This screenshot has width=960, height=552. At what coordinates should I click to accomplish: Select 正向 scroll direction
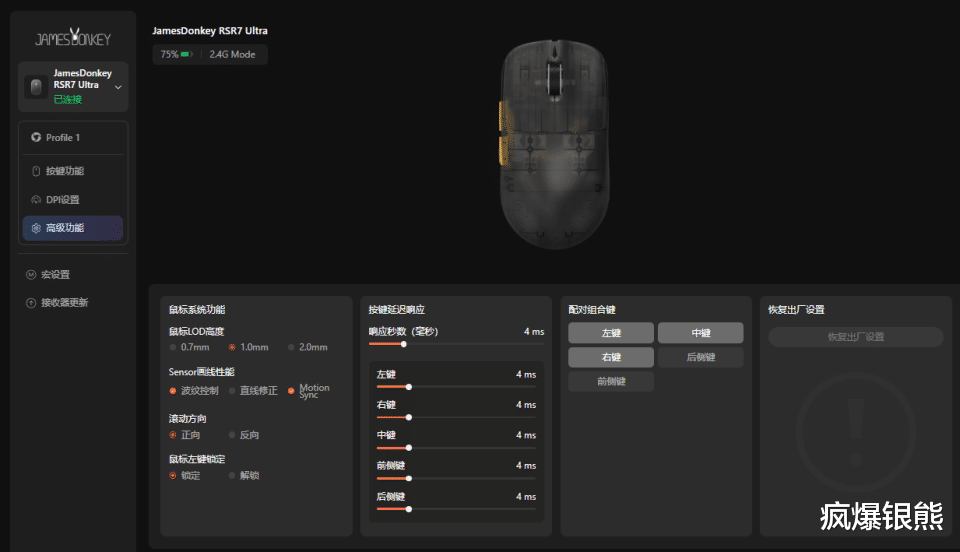click(x=185, y=435)
